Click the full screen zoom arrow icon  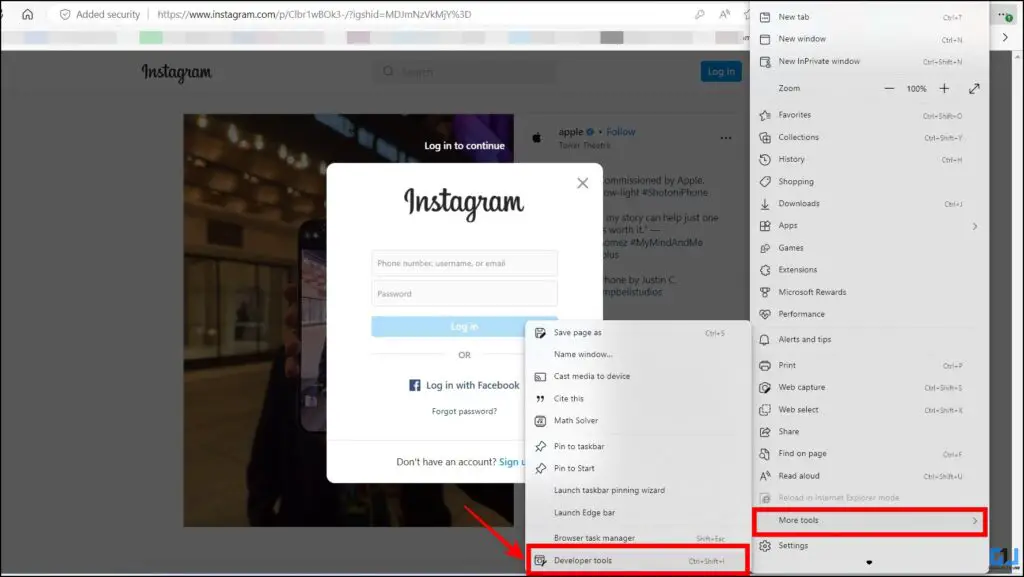point(974,88)
